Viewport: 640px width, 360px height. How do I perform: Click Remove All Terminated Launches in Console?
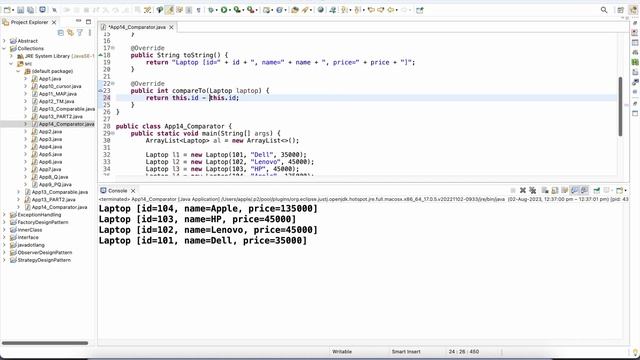(533, 191)
